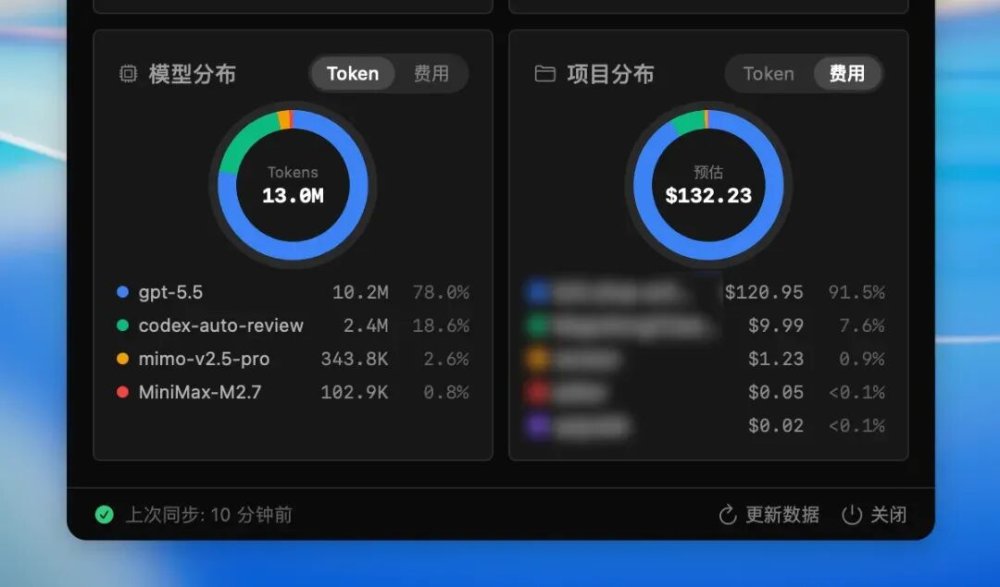Click the codex-auto-review model name
Viewport: 1000px width, 587px height.
[221, 325]
